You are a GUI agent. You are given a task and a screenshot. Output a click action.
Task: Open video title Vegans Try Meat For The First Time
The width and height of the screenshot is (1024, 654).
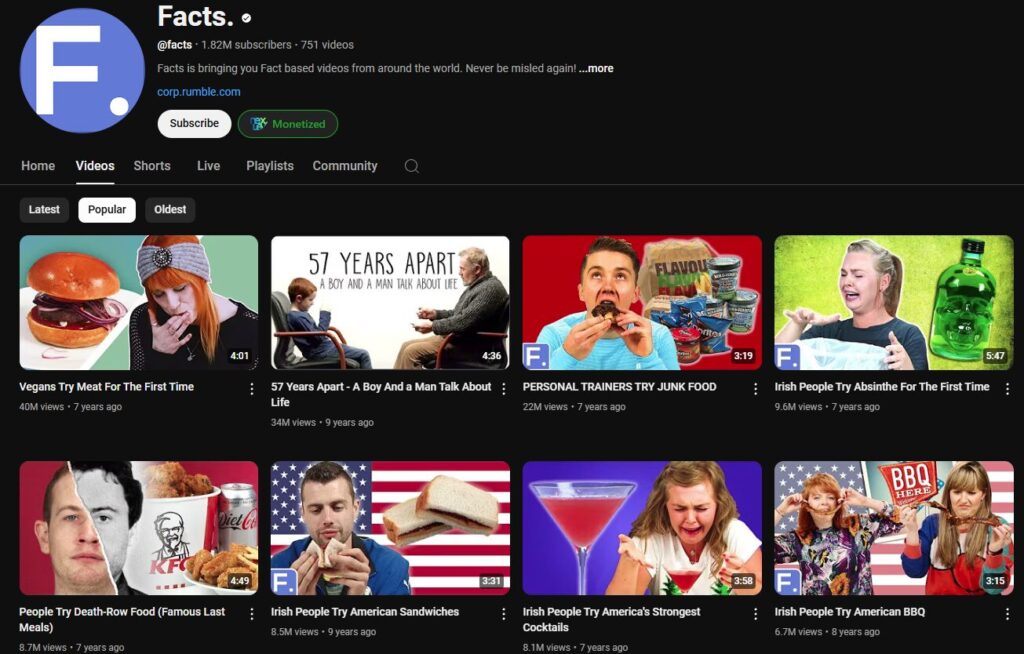pyautogui.click(x=106, y=387)
